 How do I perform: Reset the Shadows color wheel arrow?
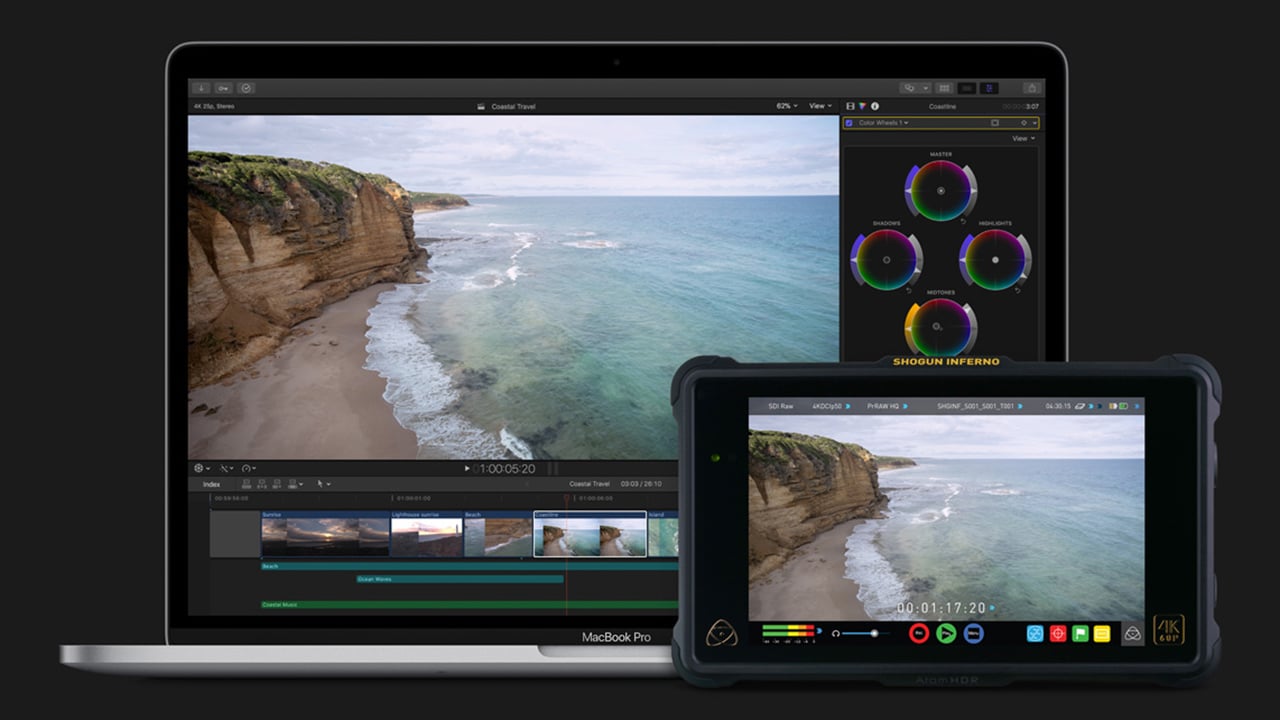(909, 289)
